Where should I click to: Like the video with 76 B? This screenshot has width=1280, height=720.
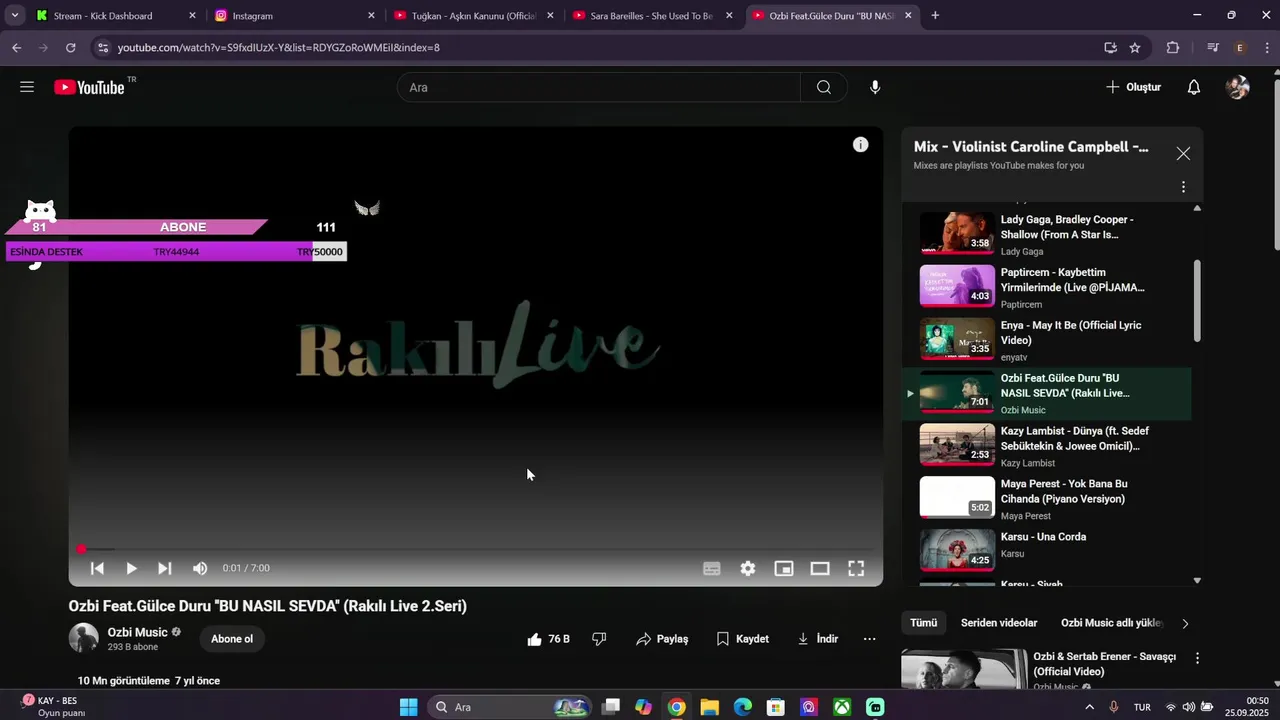click(548, 639)
